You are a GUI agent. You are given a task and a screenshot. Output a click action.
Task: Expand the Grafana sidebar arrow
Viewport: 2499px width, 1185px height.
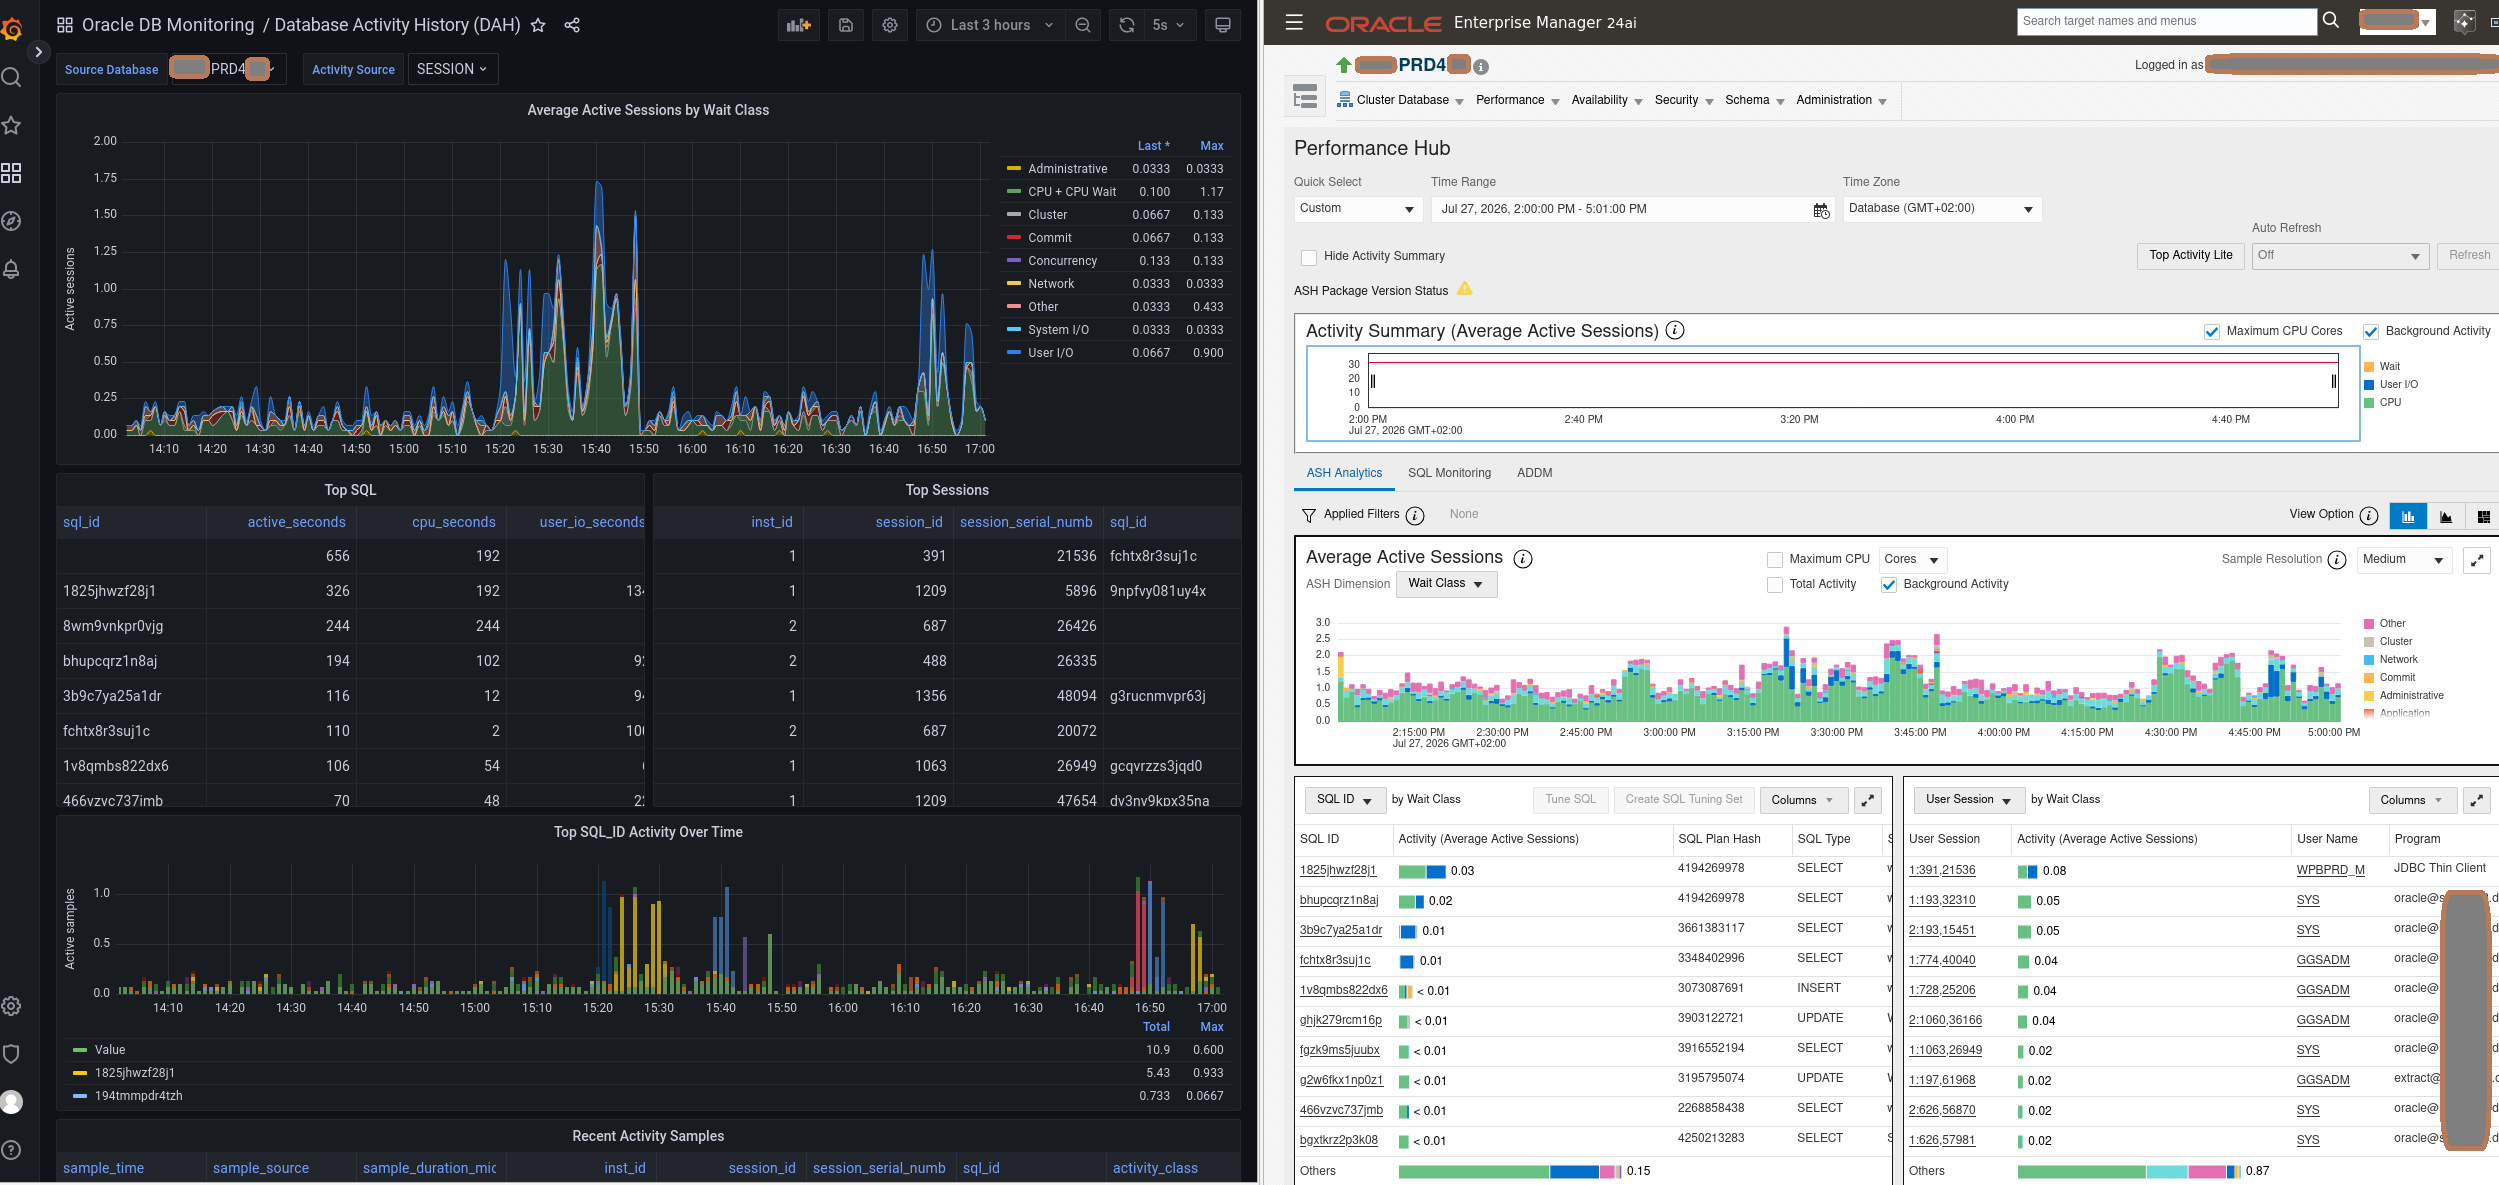coord(38,52)
